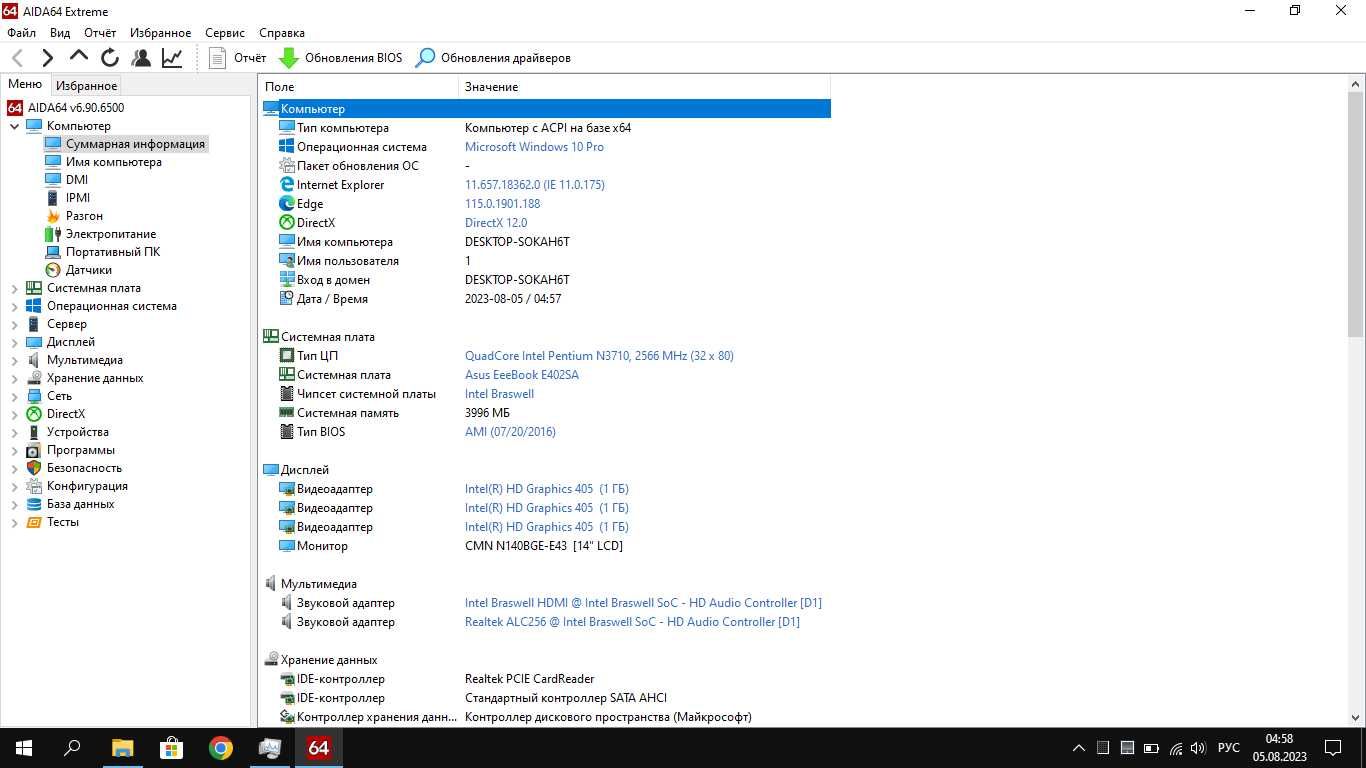Open the 11.657.18362.0 (IE 11.0.175) link
Image resolution: width=1366 pixels, height=768 pixels.
[534, 185]
